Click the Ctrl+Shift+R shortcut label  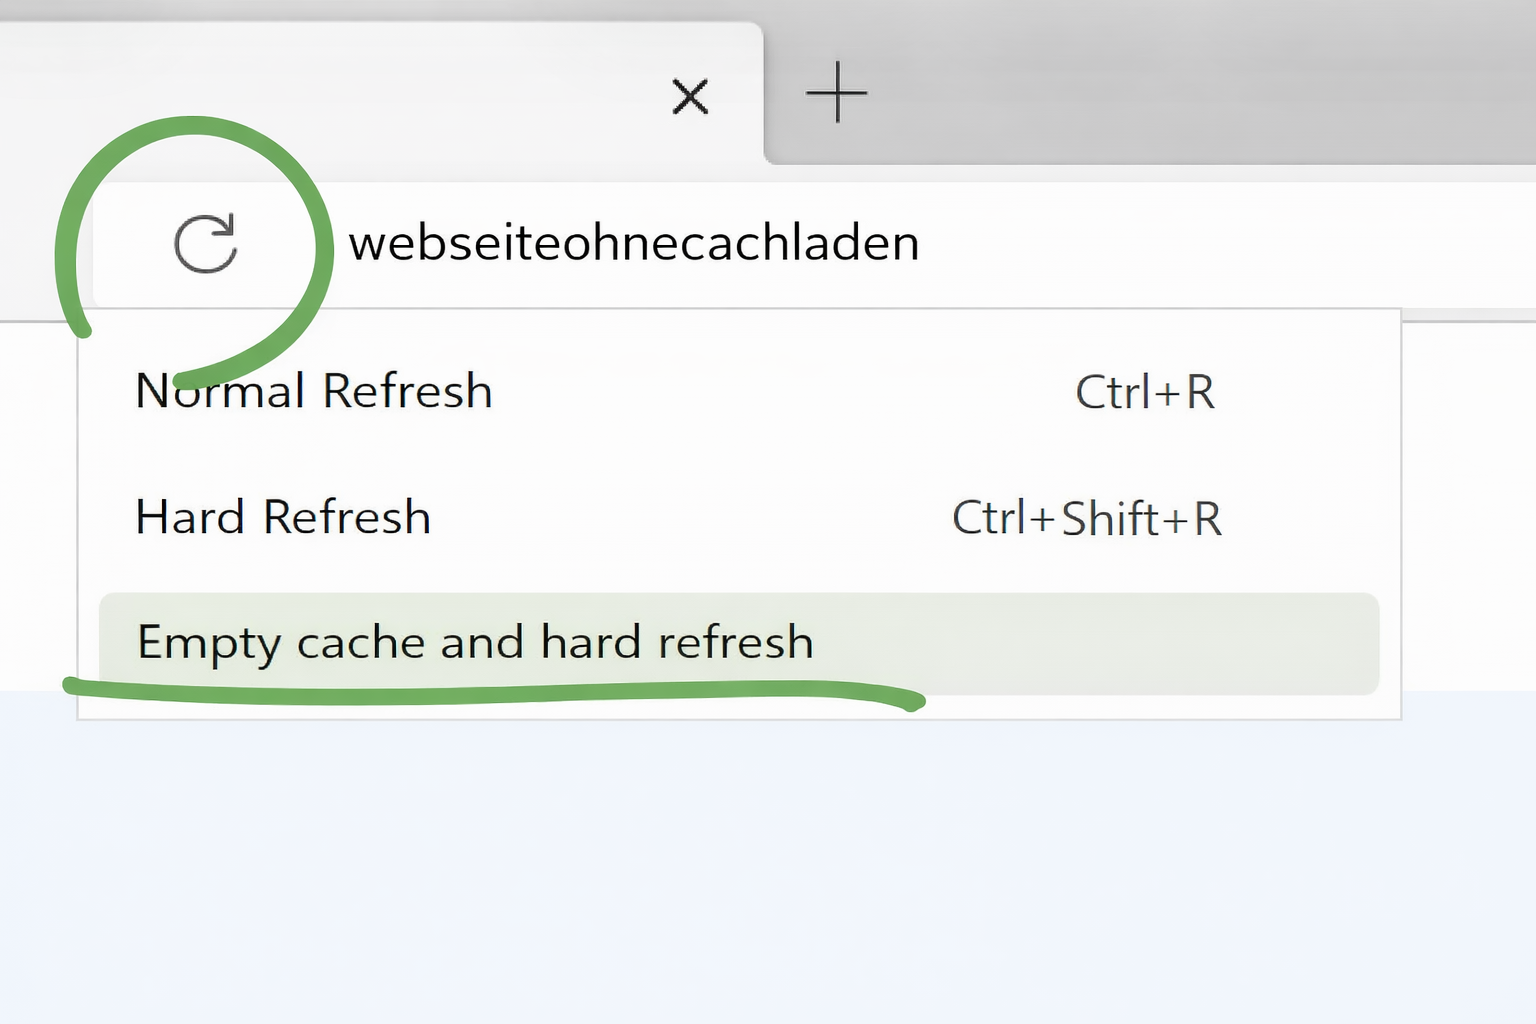1086,518
